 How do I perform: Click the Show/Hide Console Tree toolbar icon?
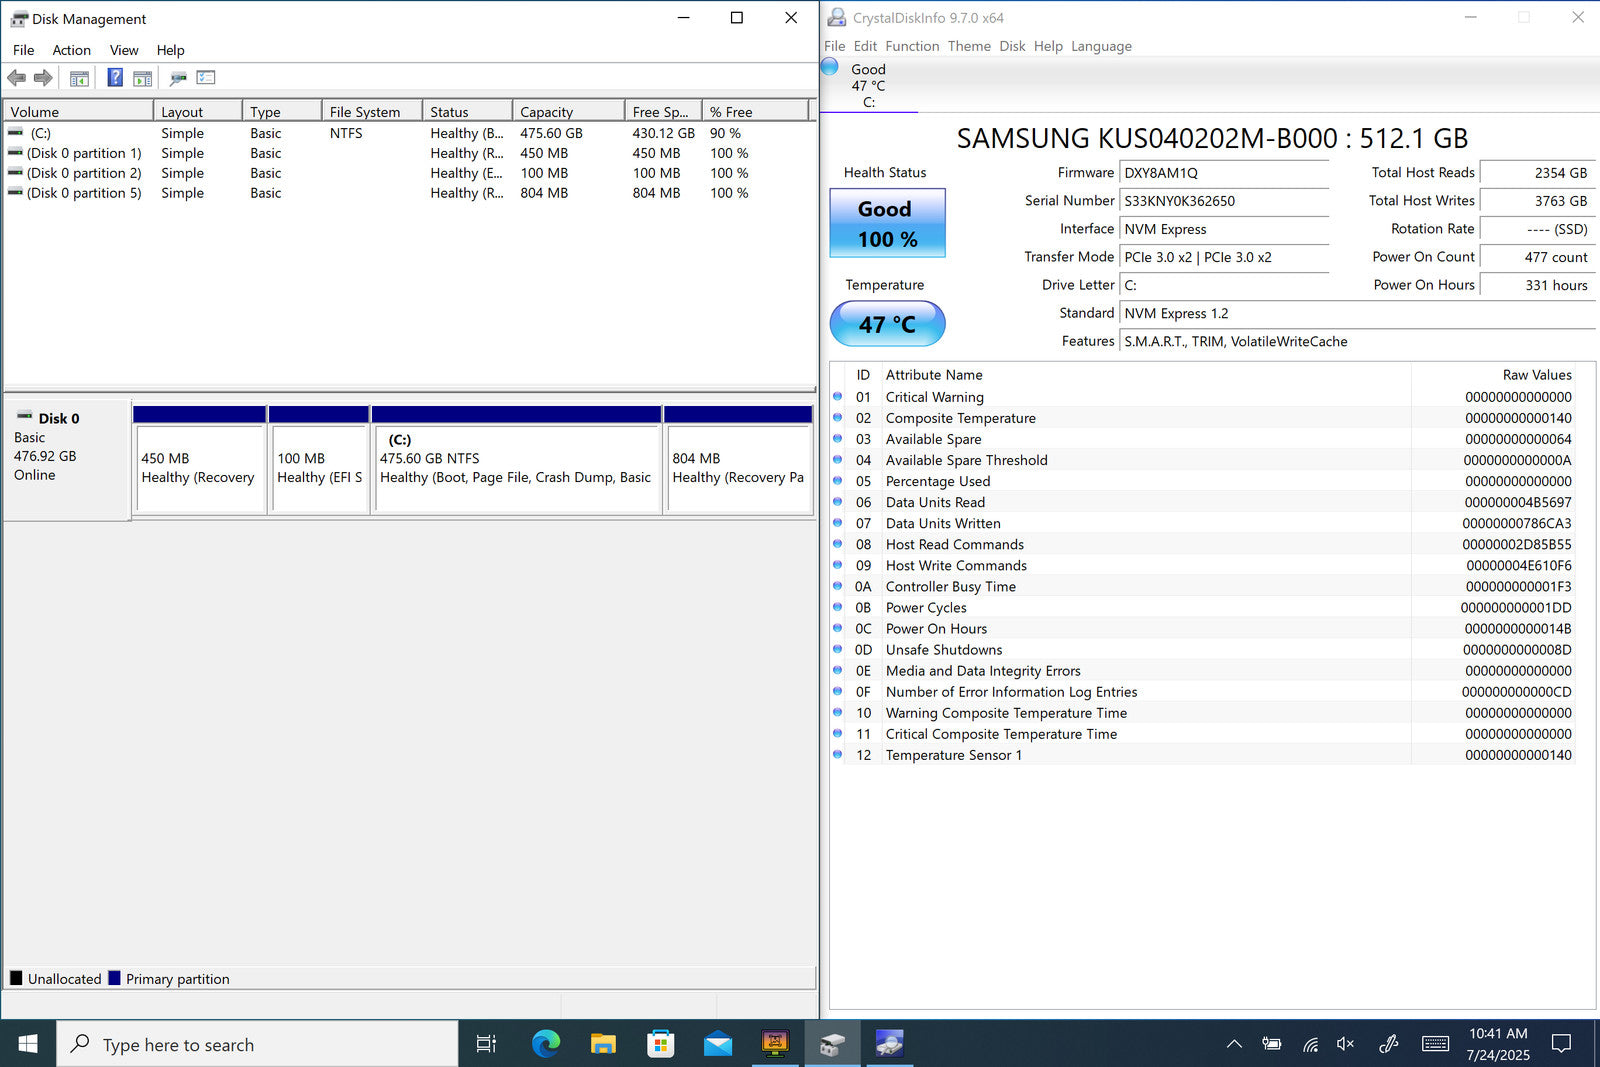80,78
